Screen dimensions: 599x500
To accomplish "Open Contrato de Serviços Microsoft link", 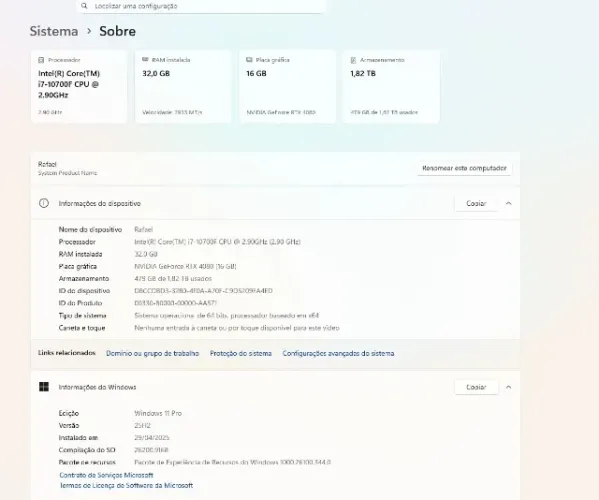I will click(106, 475).
